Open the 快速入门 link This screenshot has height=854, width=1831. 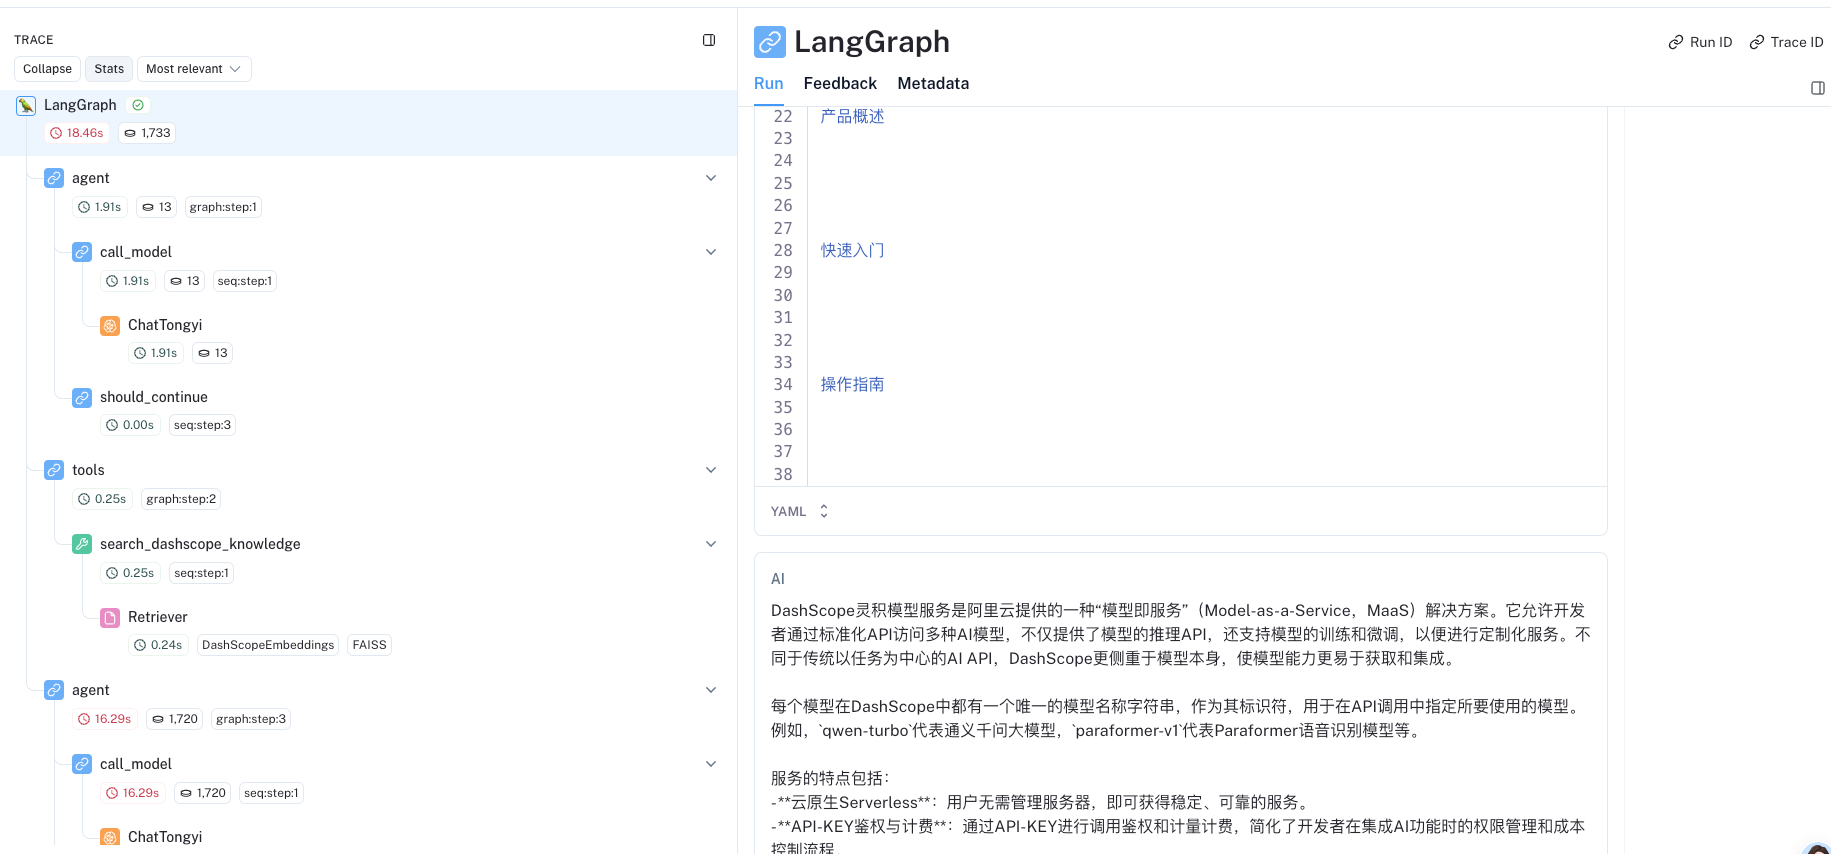click(852, 250)
